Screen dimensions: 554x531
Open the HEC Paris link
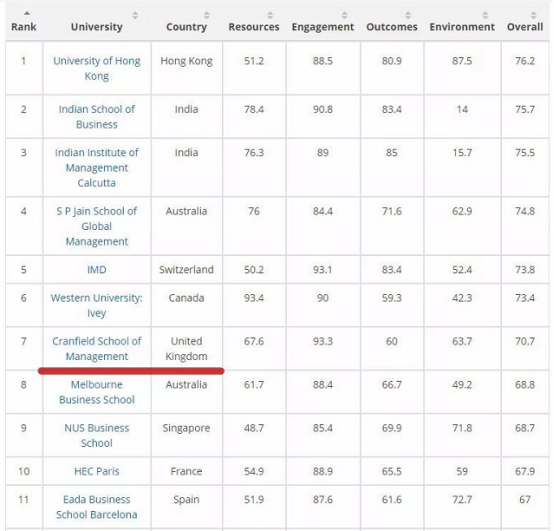point(97,471)
